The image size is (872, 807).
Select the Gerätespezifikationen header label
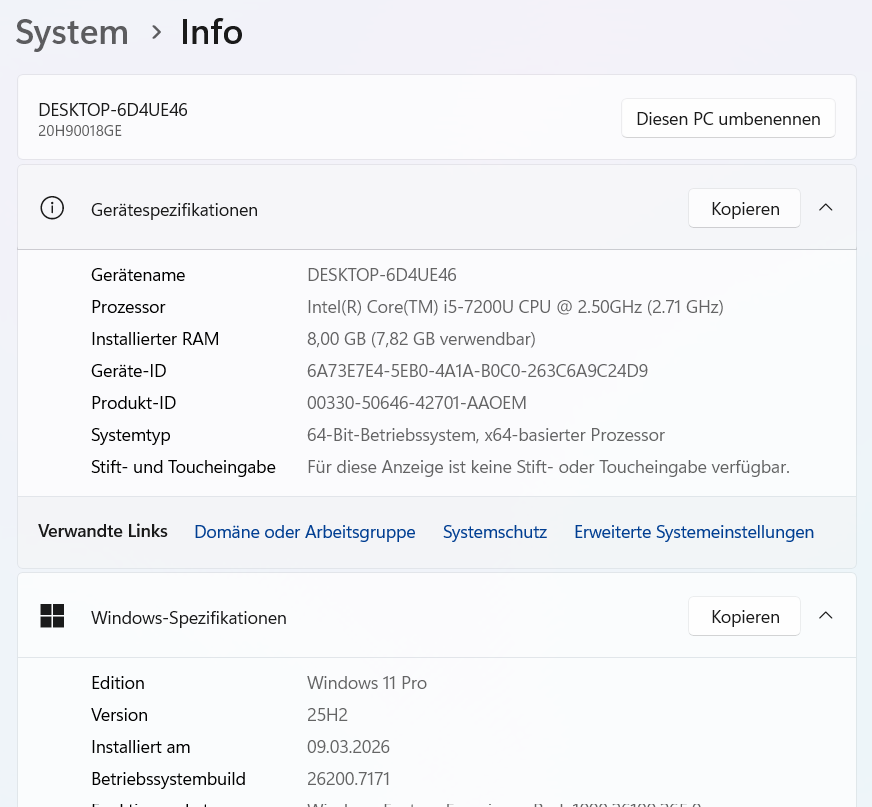174,210
